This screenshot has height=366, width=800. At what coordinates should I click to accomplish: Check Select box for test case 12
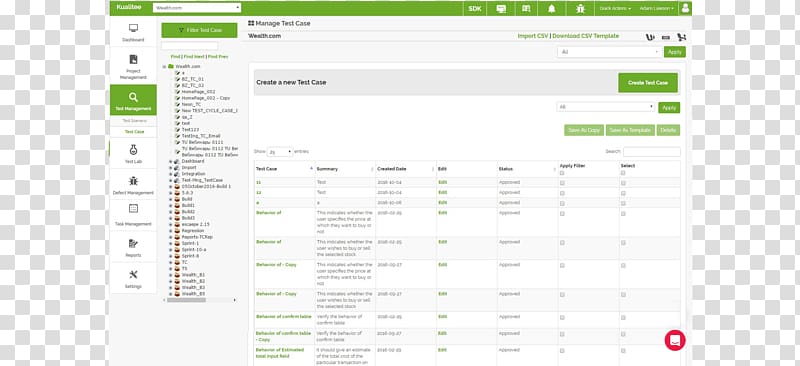623,193
